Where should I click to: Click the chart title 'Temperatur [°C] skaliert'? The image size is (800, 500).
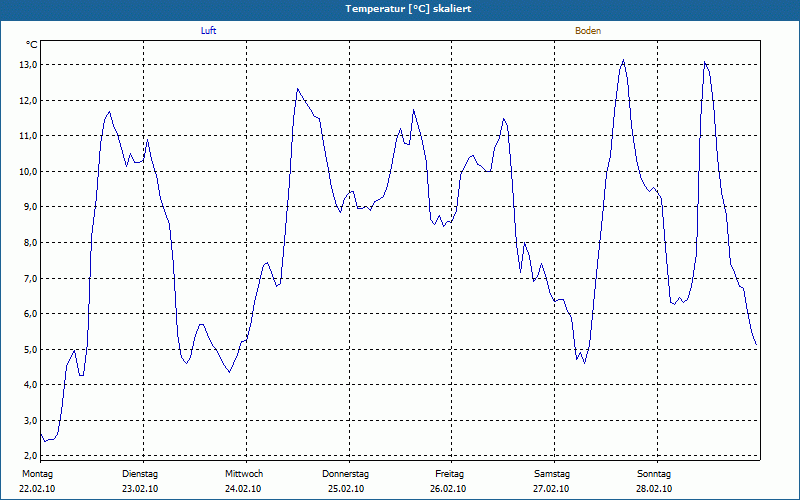(408, 9)
